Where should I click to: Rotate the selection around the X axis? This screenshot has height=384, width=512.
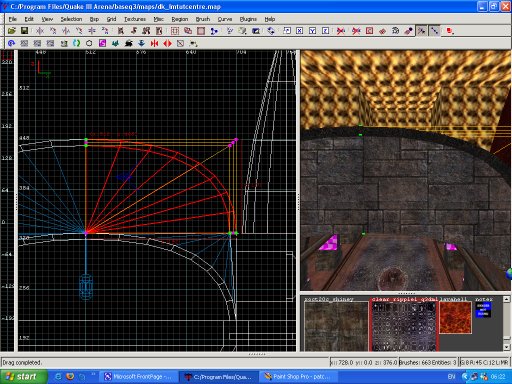coord(53,31)
